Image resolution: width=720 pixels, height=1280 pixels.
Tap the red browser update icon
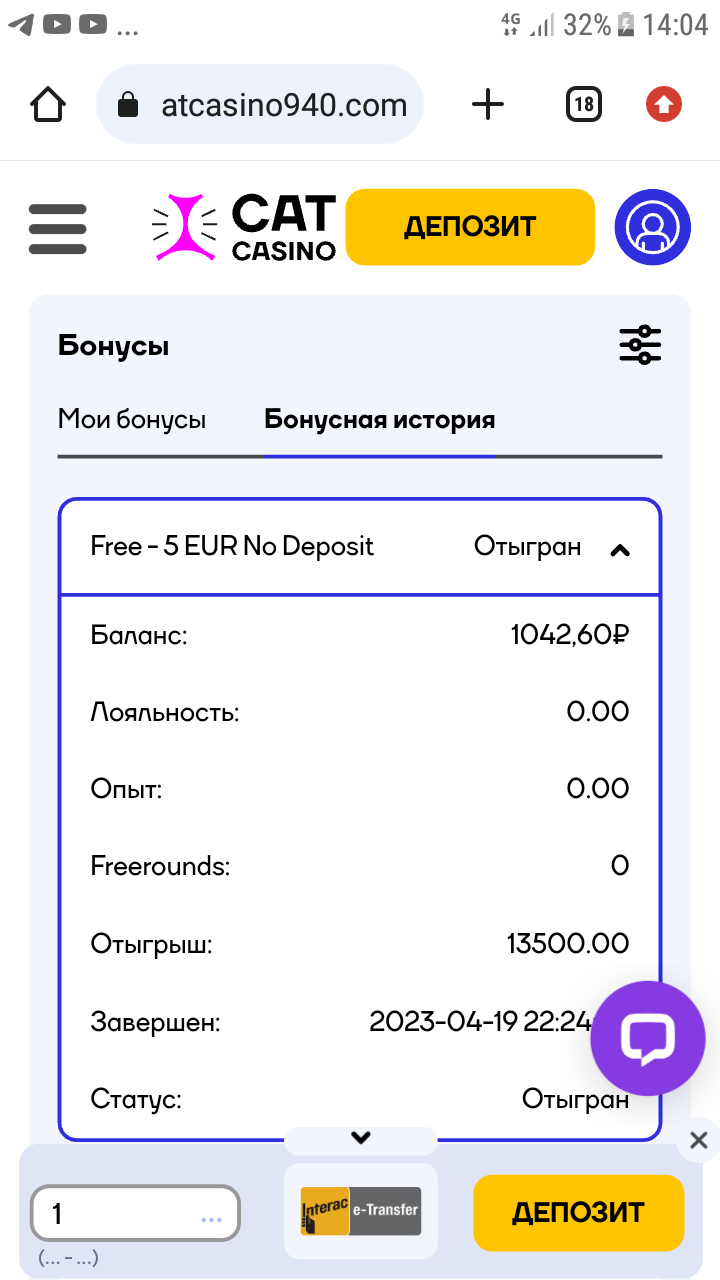click(x=664, y=104)
